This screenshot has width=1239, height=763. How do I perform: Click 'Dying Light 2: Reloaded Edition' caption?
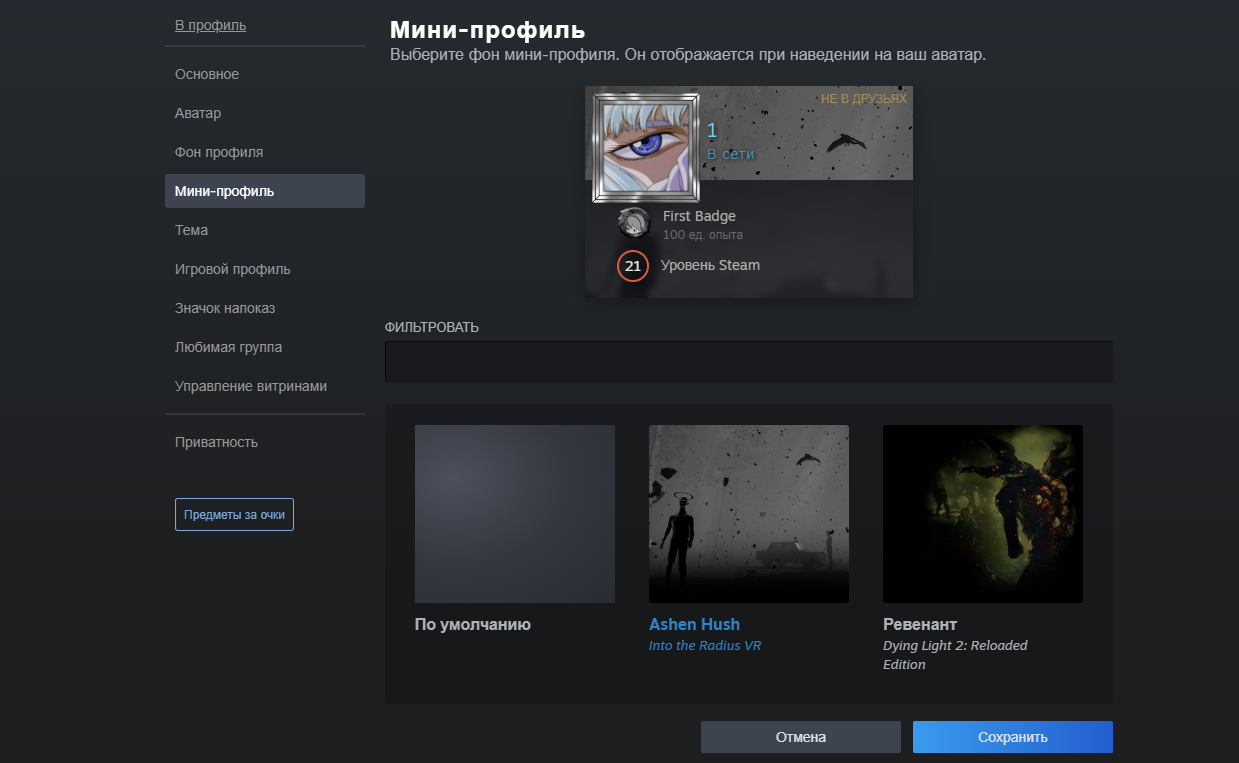tap(955, 655)
